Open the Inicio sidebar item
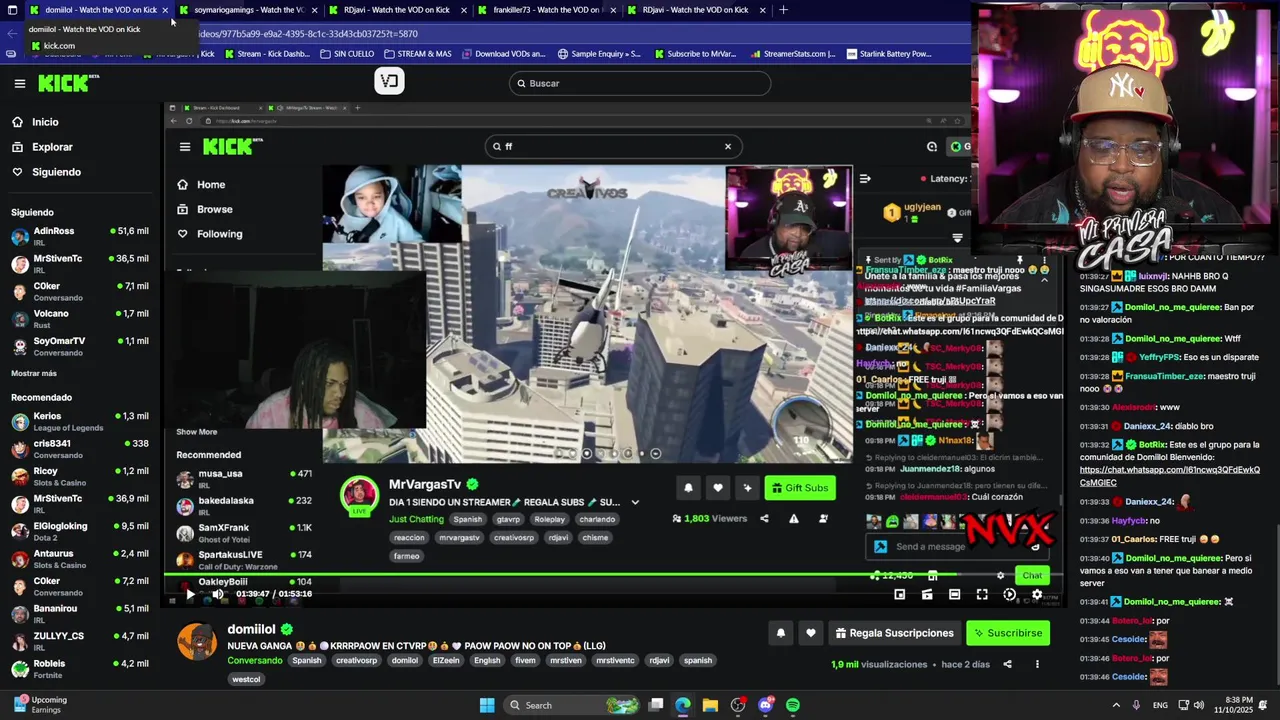The image size is (1280, 720). pyautogui.click(x=45, y=122)
